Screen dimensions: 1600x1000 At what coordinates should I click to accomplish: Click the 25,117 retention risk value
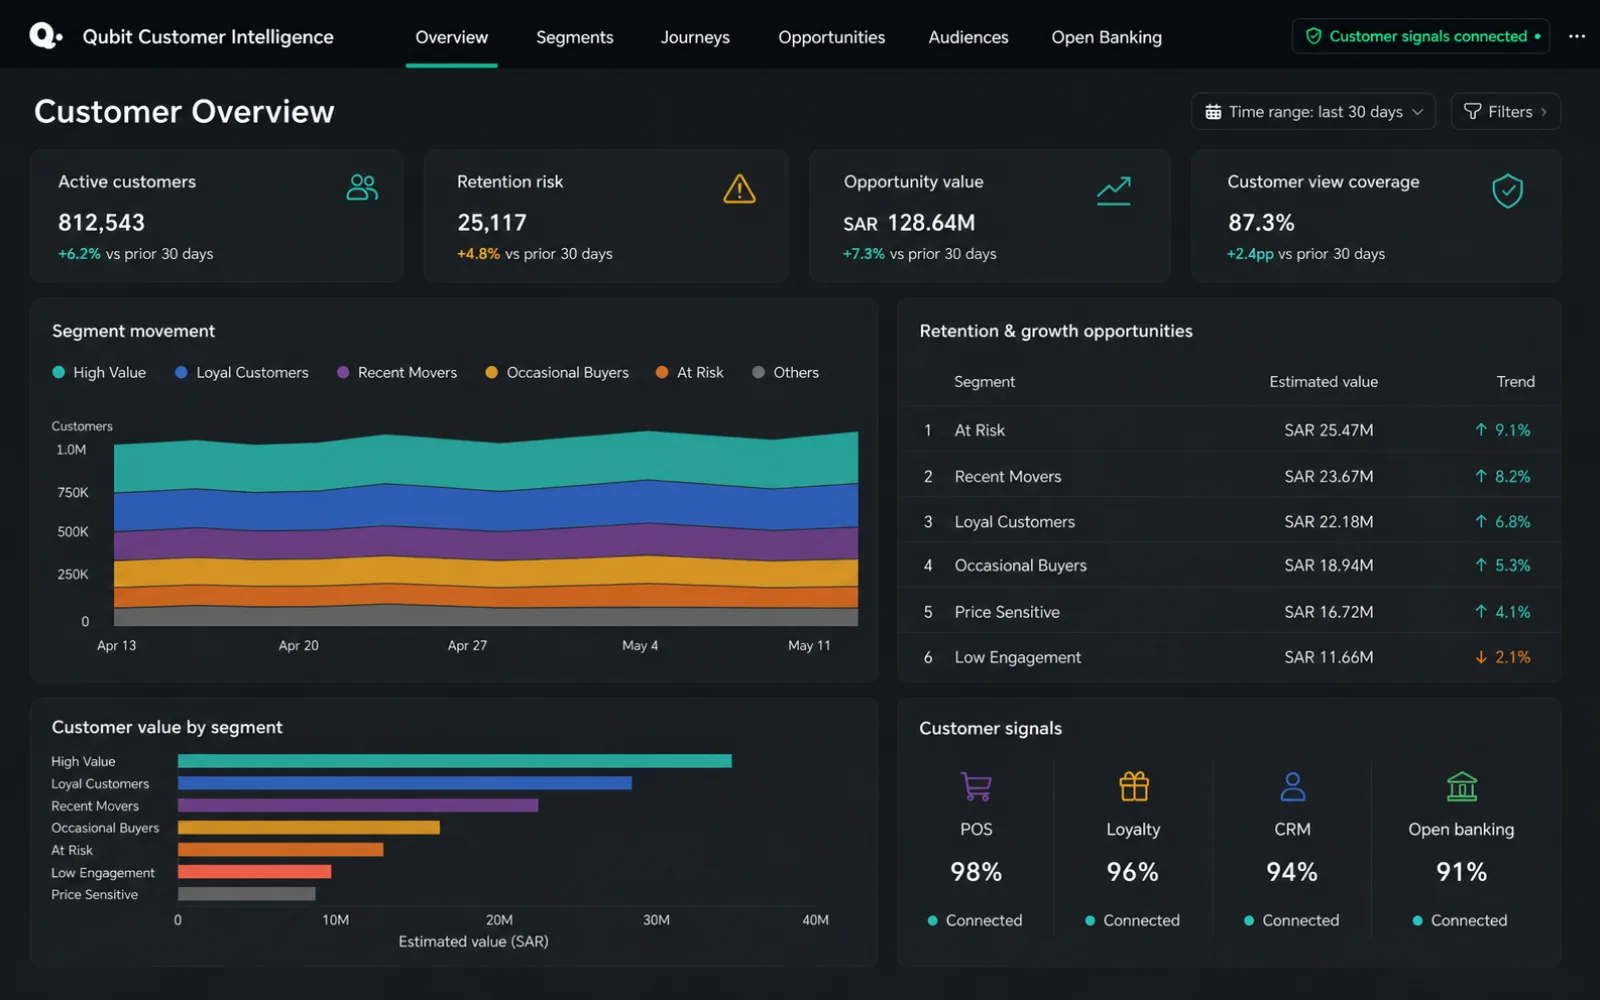(x=491, y=222)
